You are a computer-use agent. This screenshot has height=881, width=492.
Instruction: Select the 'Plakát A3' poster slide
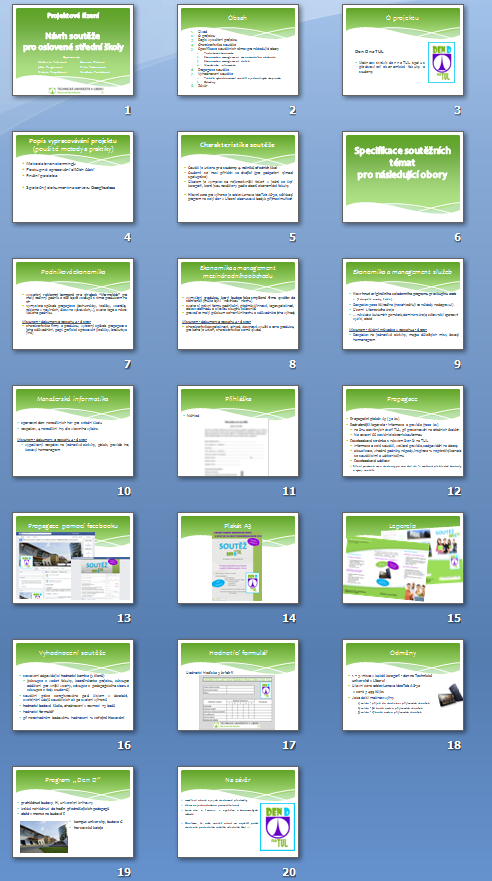238,558
